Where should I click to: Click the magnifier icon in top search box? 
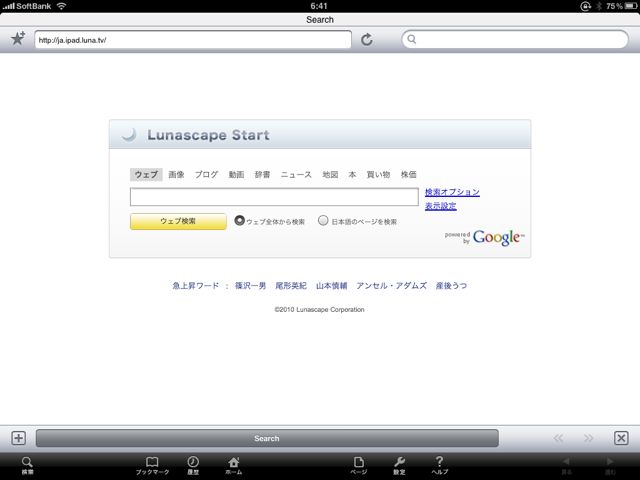tap(412, 39)
